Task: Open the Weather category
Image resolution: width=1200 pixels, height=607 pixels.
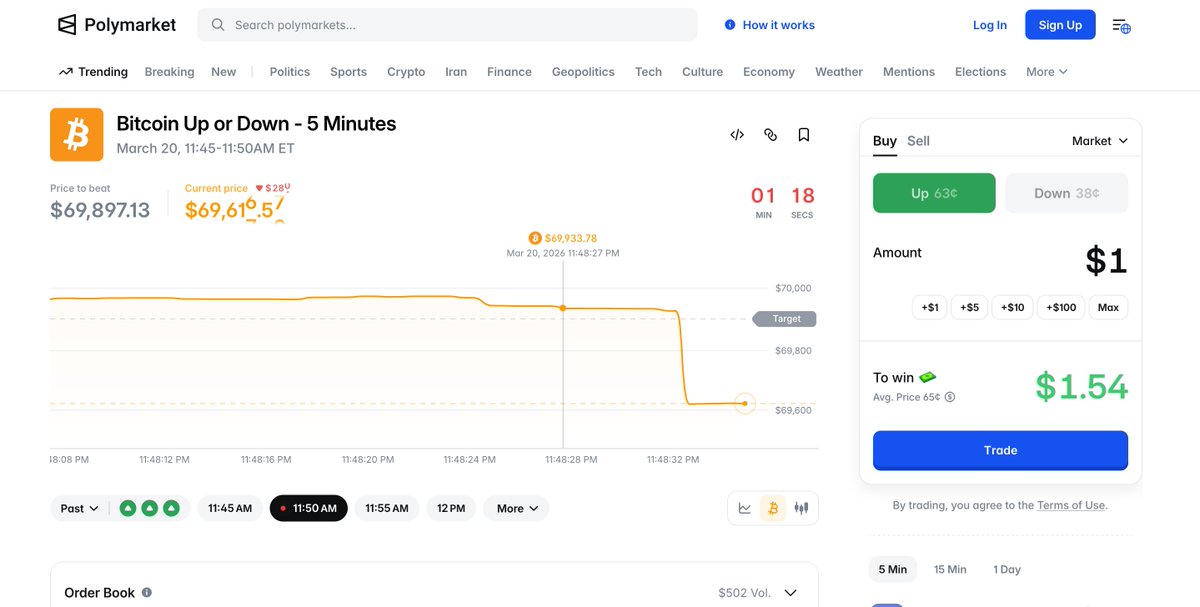Action: [x=839, y=72]
